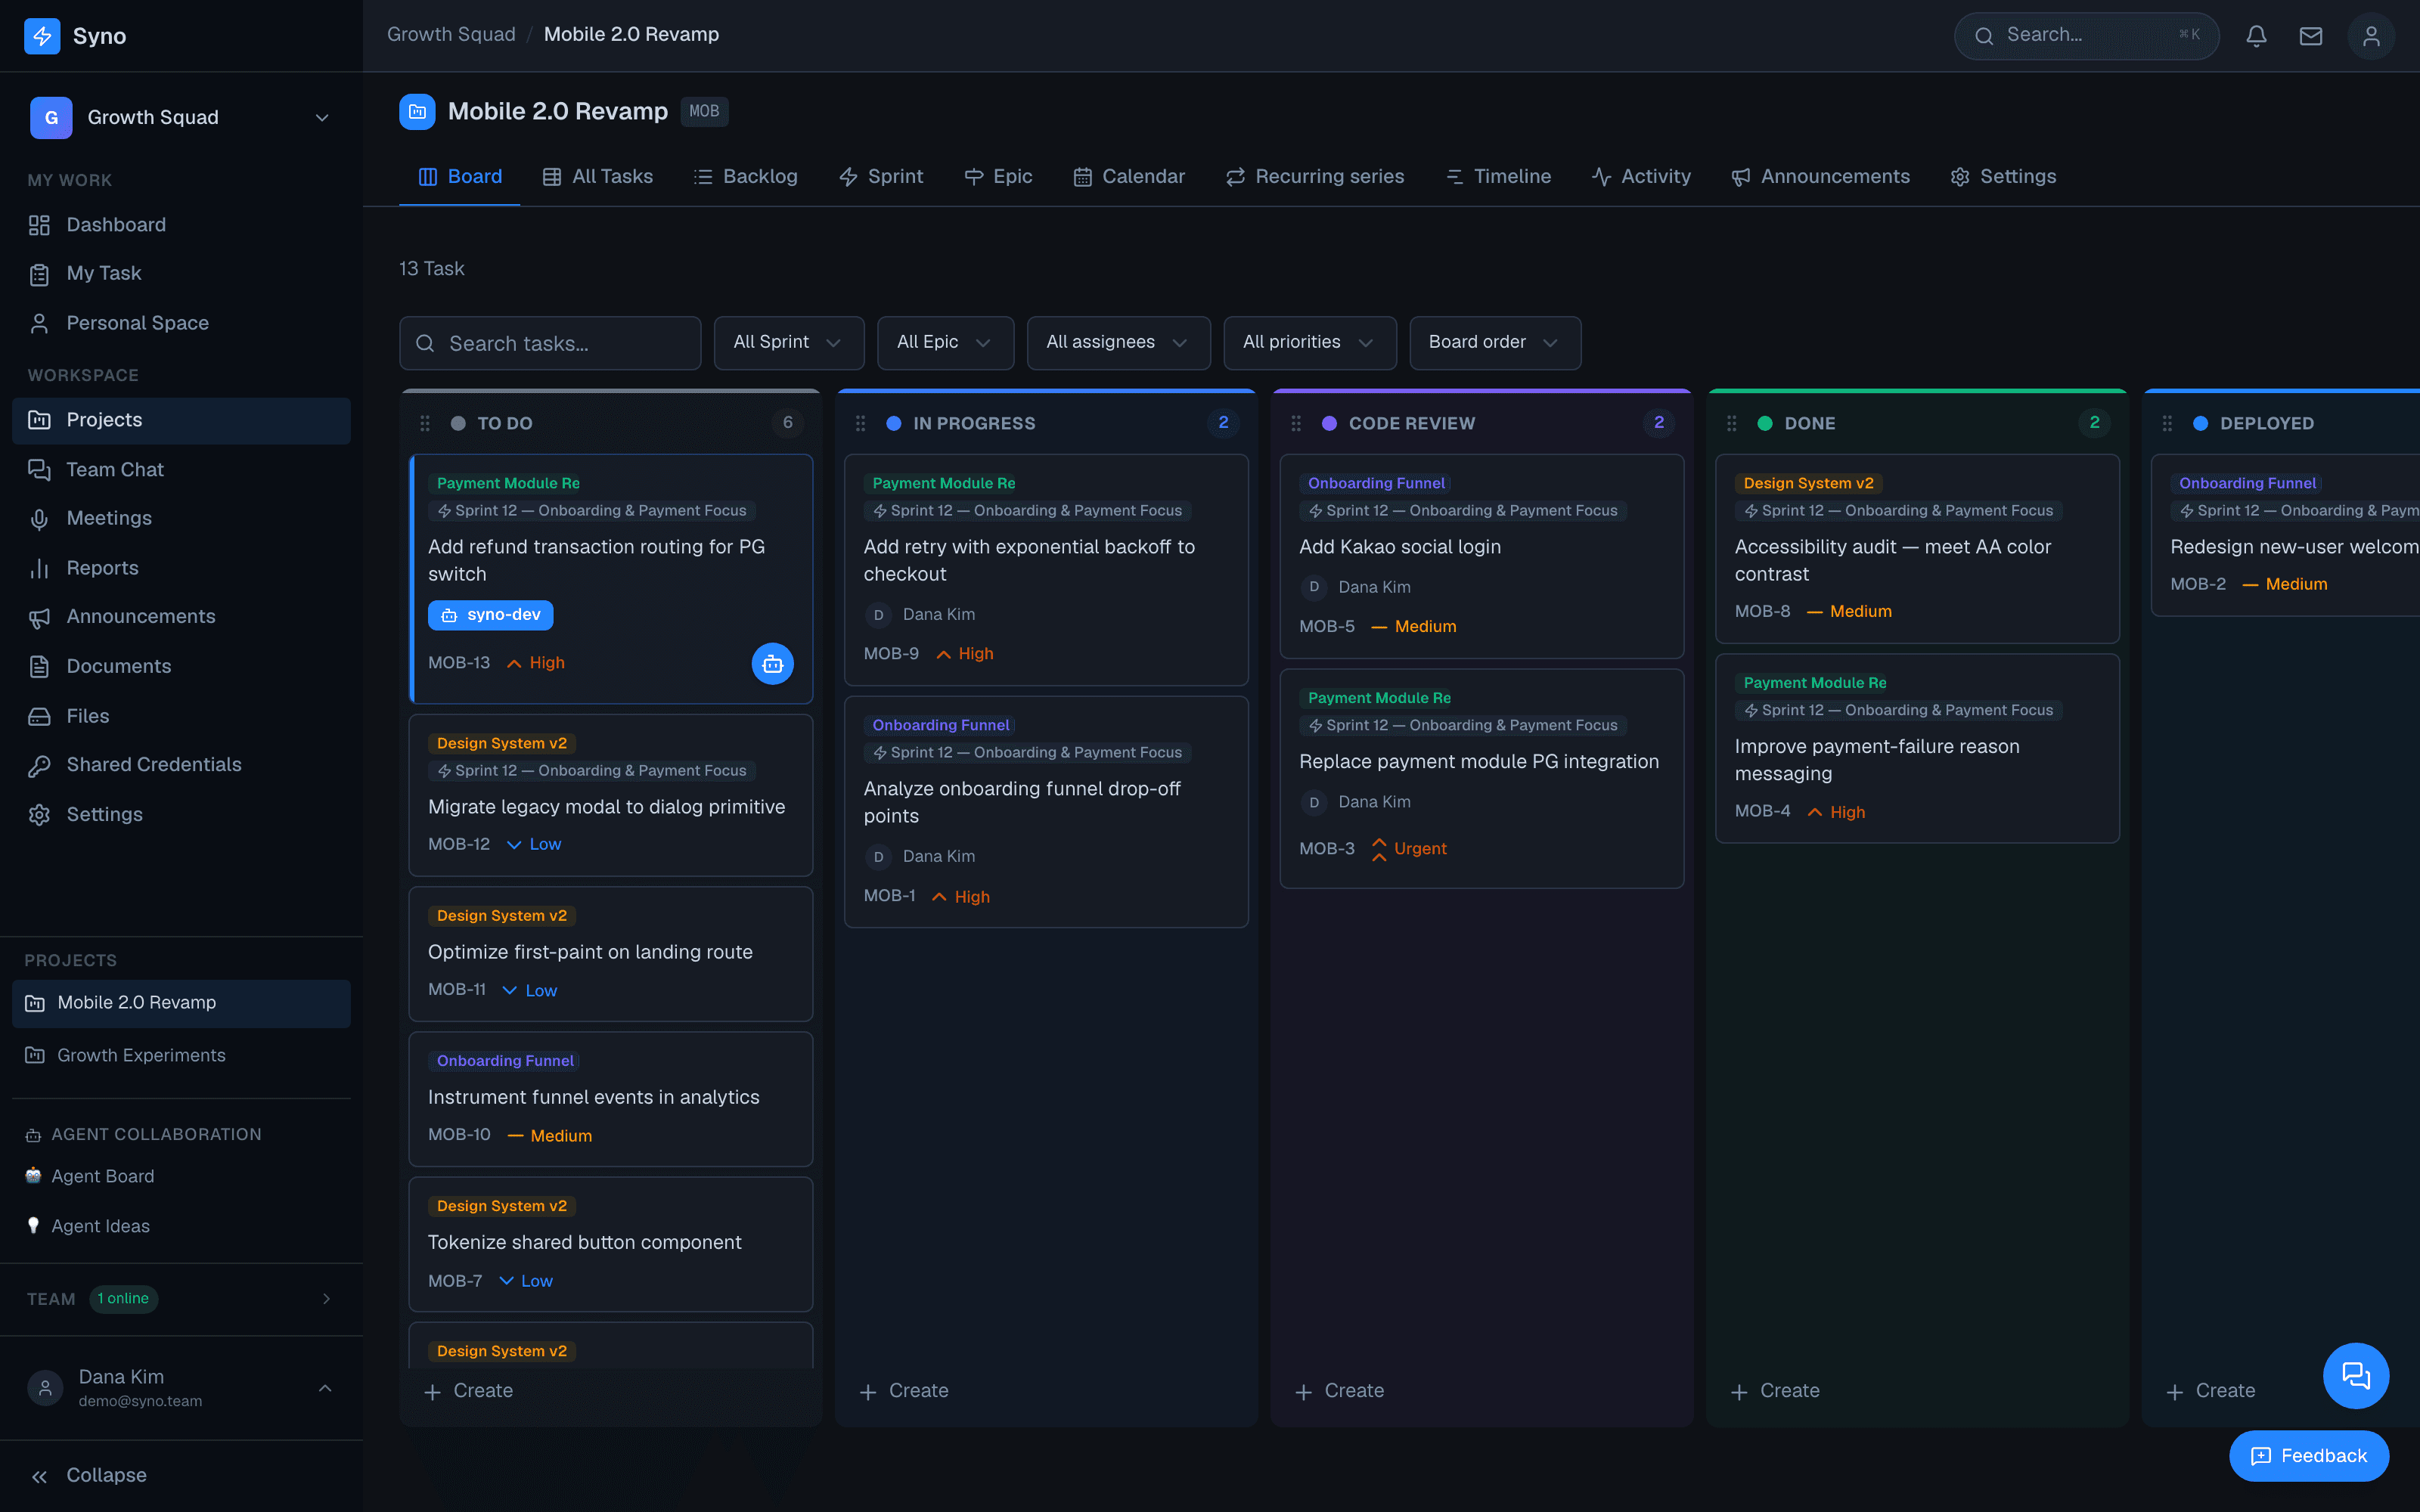Viewport: 2420px width, 1512px height.
Task: Grab the TO DO column drag handle
Action: (425, 423)
